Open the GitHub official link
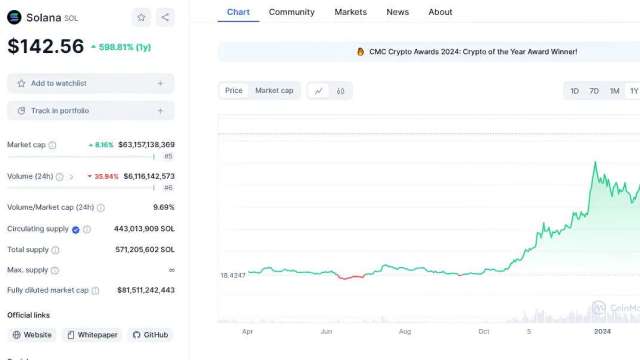 (151, 335)
